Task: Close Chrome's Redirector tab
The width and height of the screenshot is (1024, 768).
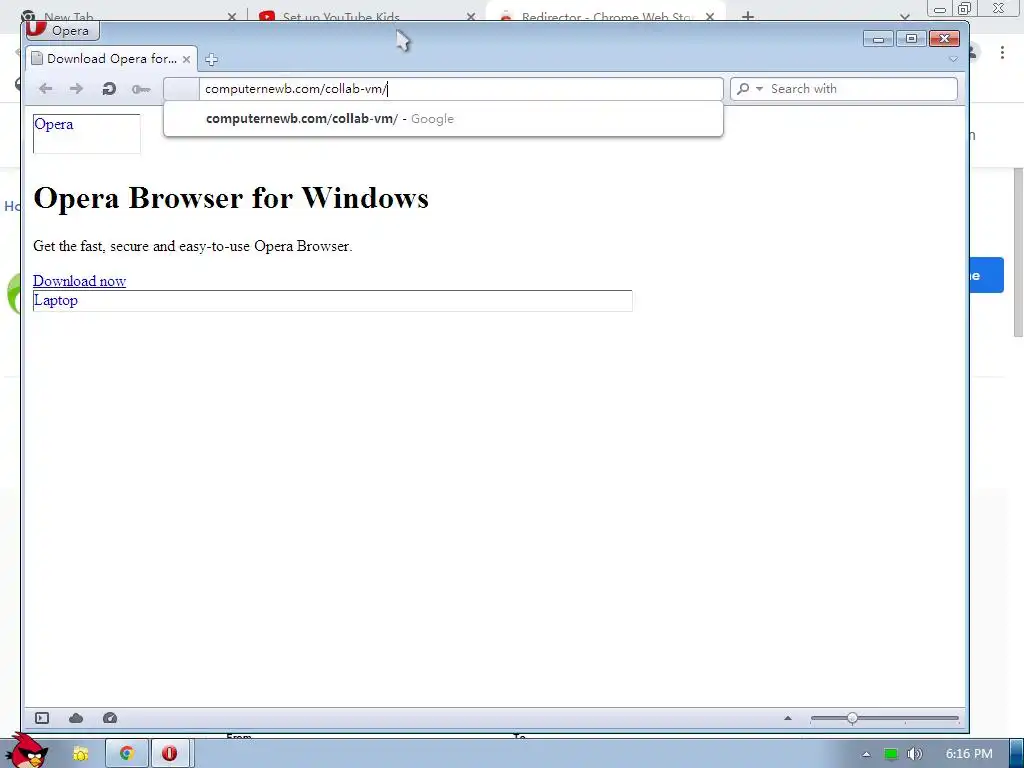Action: click(710, 16)
